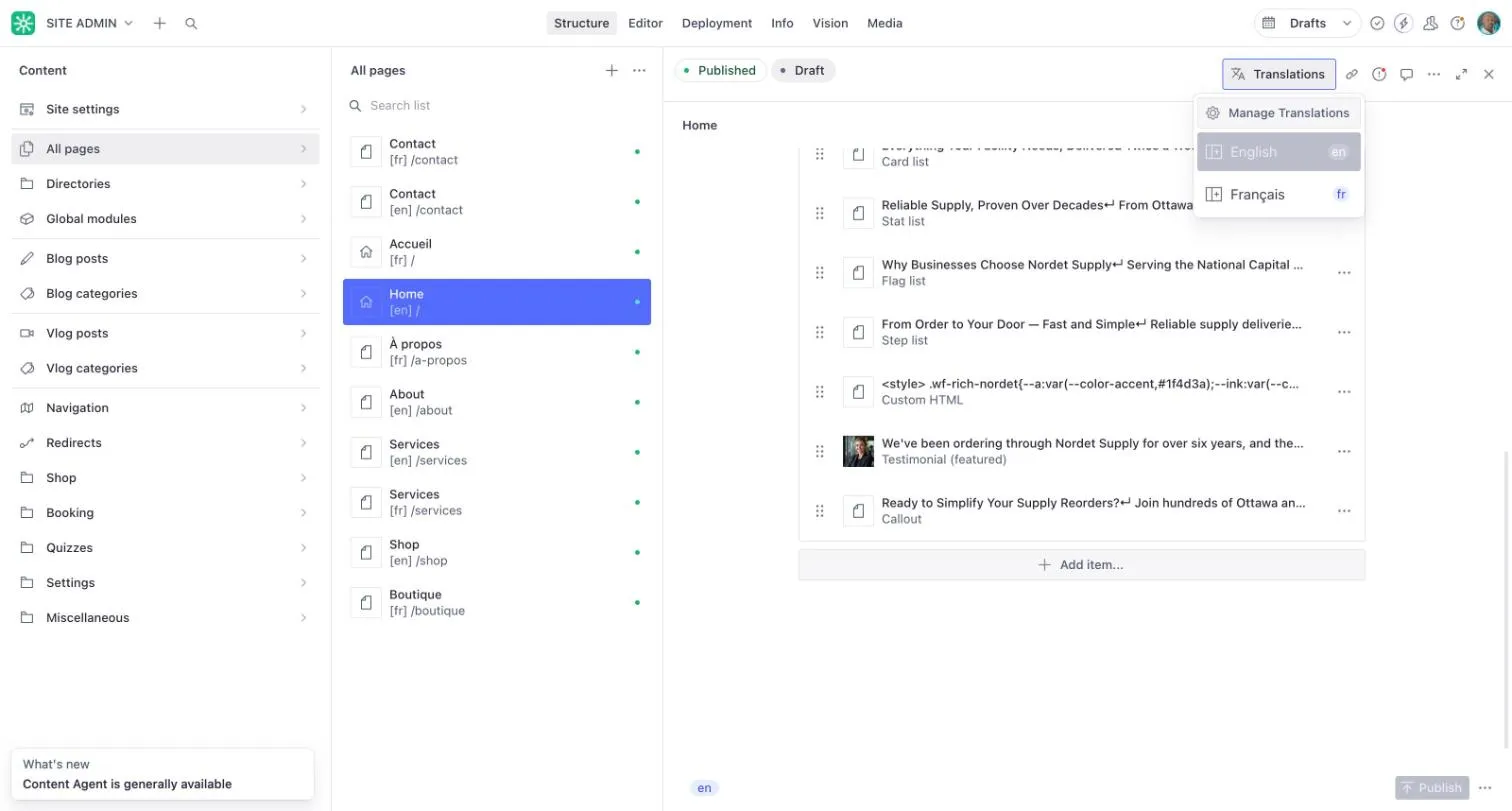Open the Drafts perspective dropdown in top bar
This screenshot has width=1512, height=811.
[1308, 23]
